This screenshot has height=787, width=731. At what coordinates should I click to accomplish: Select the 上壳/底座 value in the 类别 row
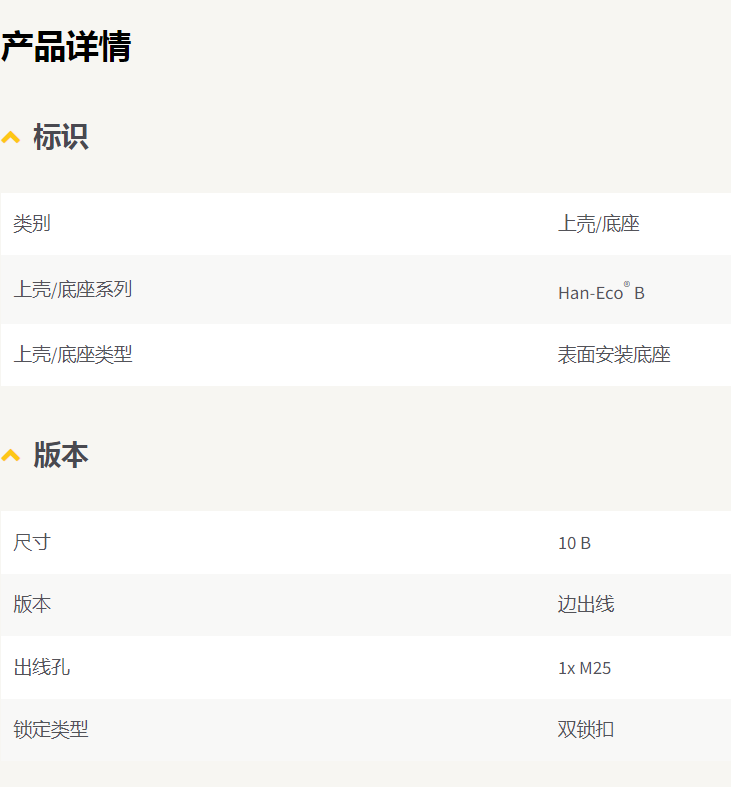click(598, 224)
